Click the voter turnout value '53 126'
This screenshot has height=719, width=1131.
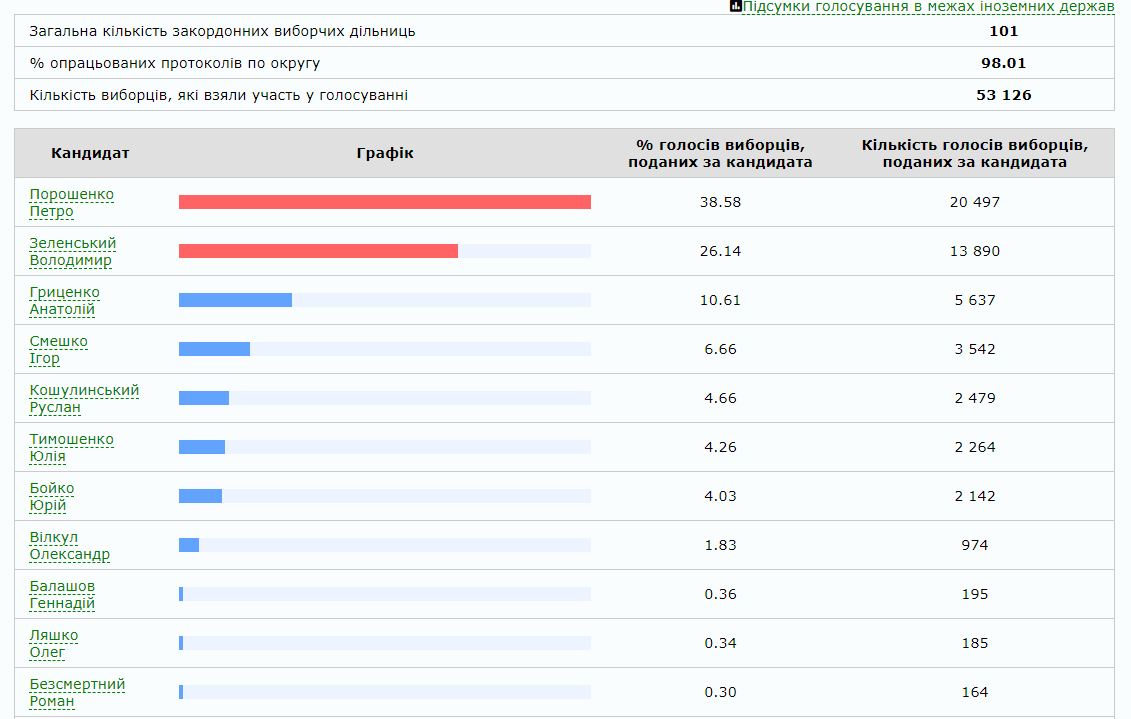(x=1004, y=95)
